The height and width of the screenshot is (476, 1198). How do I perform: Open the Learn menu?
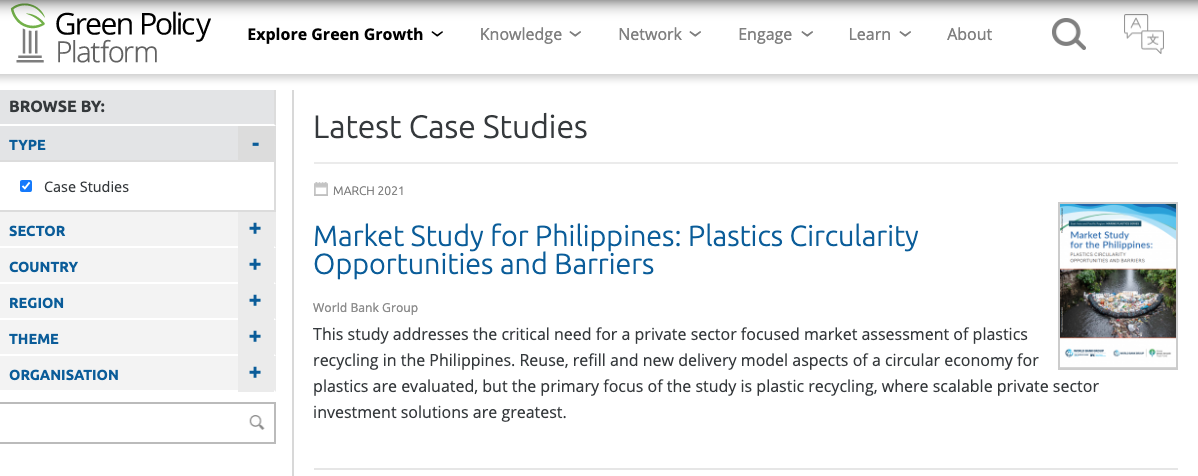879,35
